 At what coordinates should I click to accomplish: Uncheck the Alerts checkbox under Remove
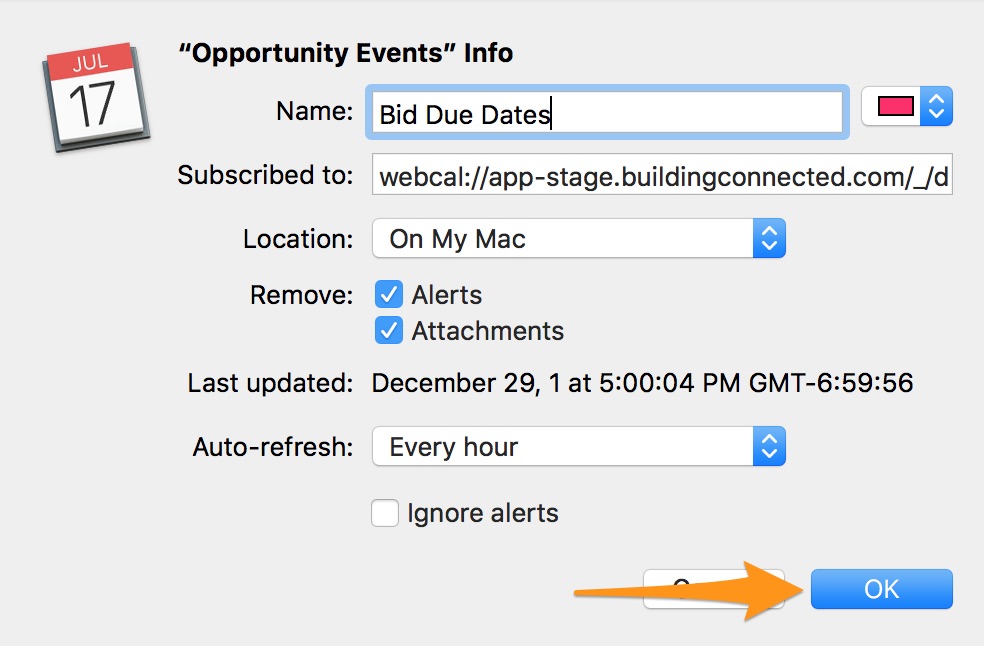pyautogui.click(x=388, y=295)
